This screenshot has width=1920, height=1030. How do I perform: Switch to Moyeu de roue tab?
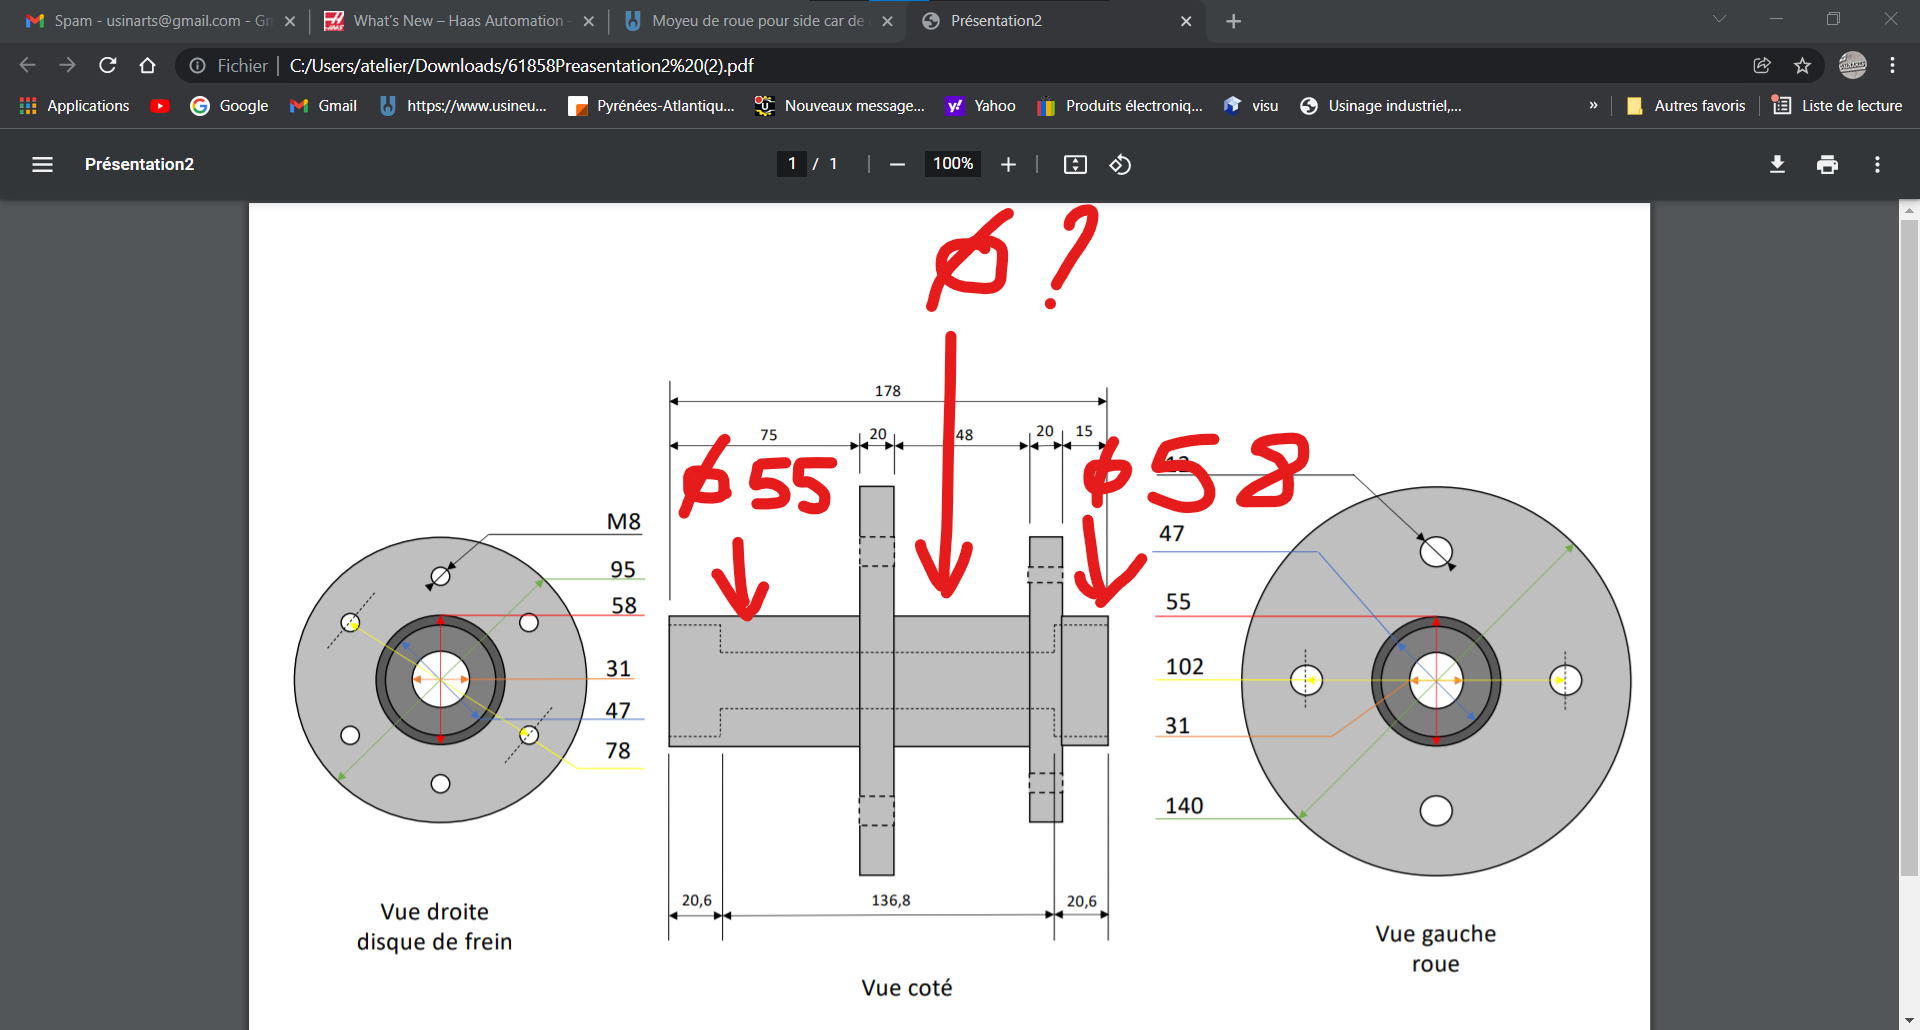756,21
